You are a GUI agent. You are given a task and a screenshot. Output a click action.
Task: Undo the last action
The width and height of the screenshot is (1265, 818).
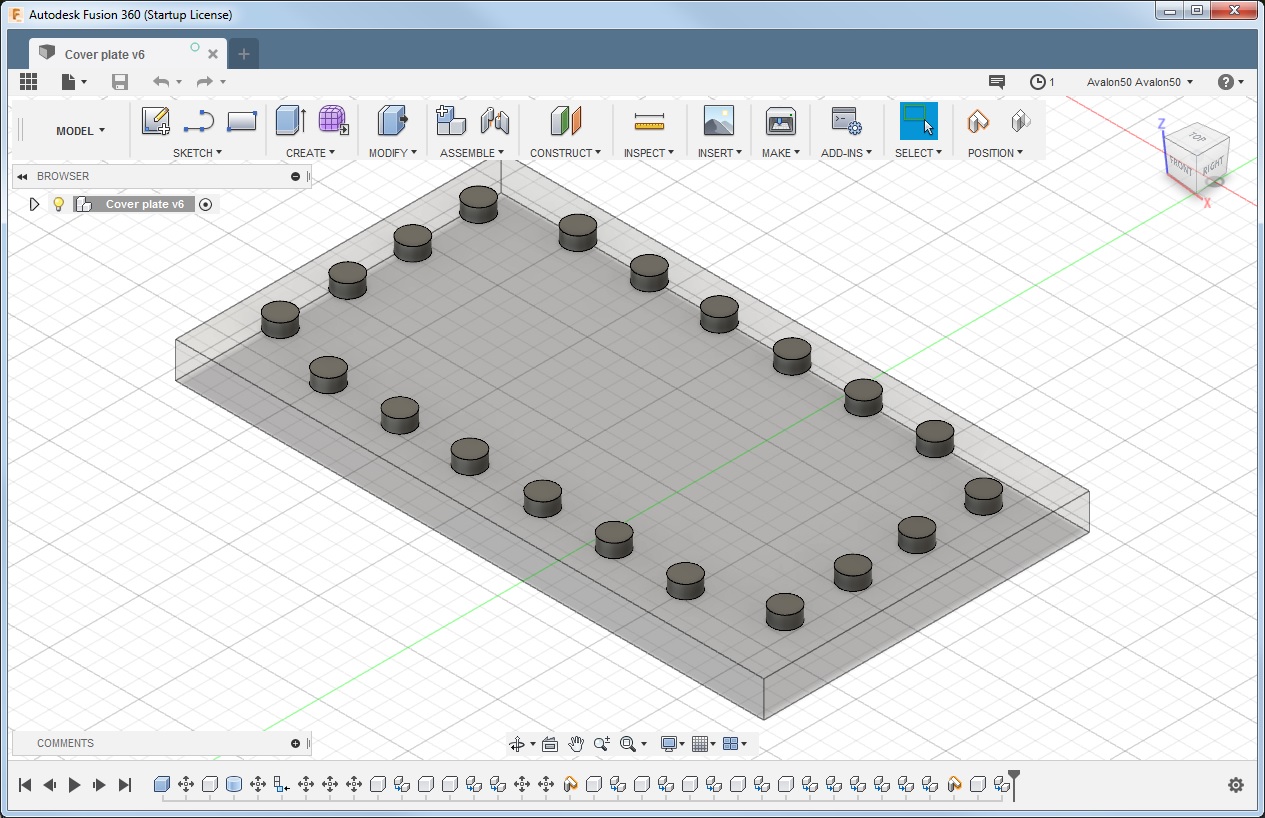[161, 82]
